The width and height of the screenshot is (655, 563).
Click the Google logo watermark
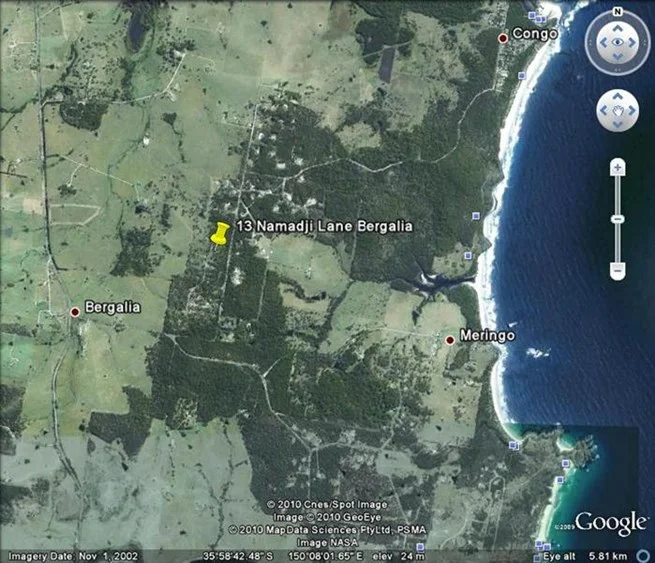tap(610, 522)
